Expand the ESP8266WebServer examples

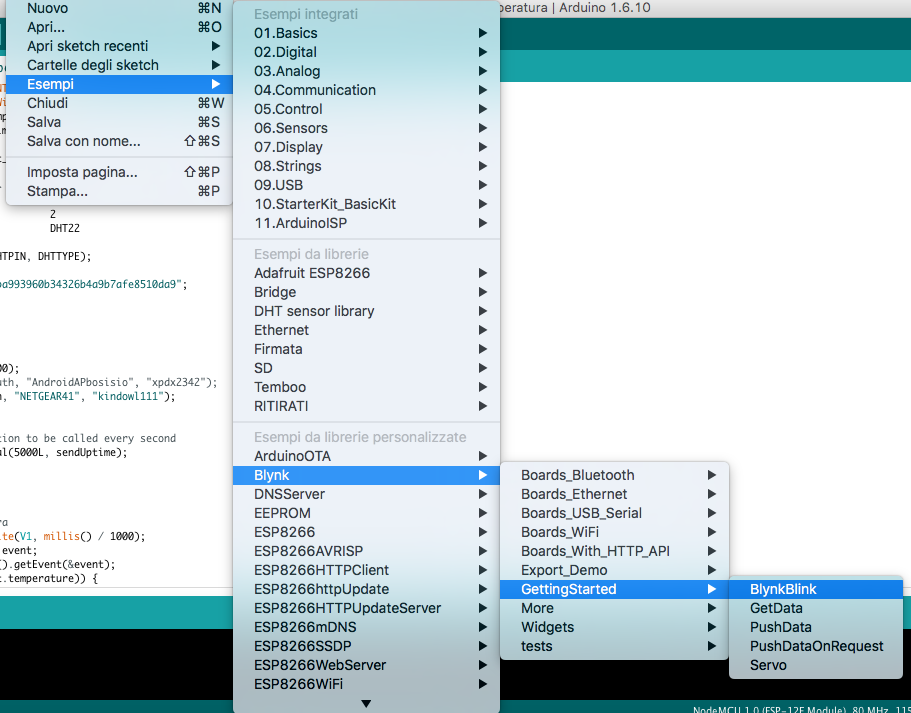(x=319, y=665)
